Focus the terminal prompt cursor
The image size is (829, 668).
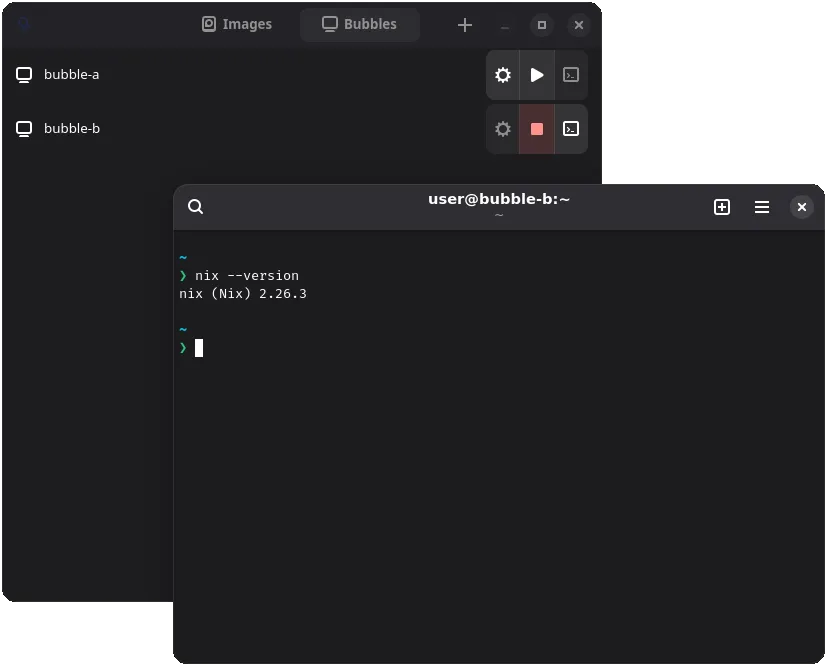(x=199, y=348)
